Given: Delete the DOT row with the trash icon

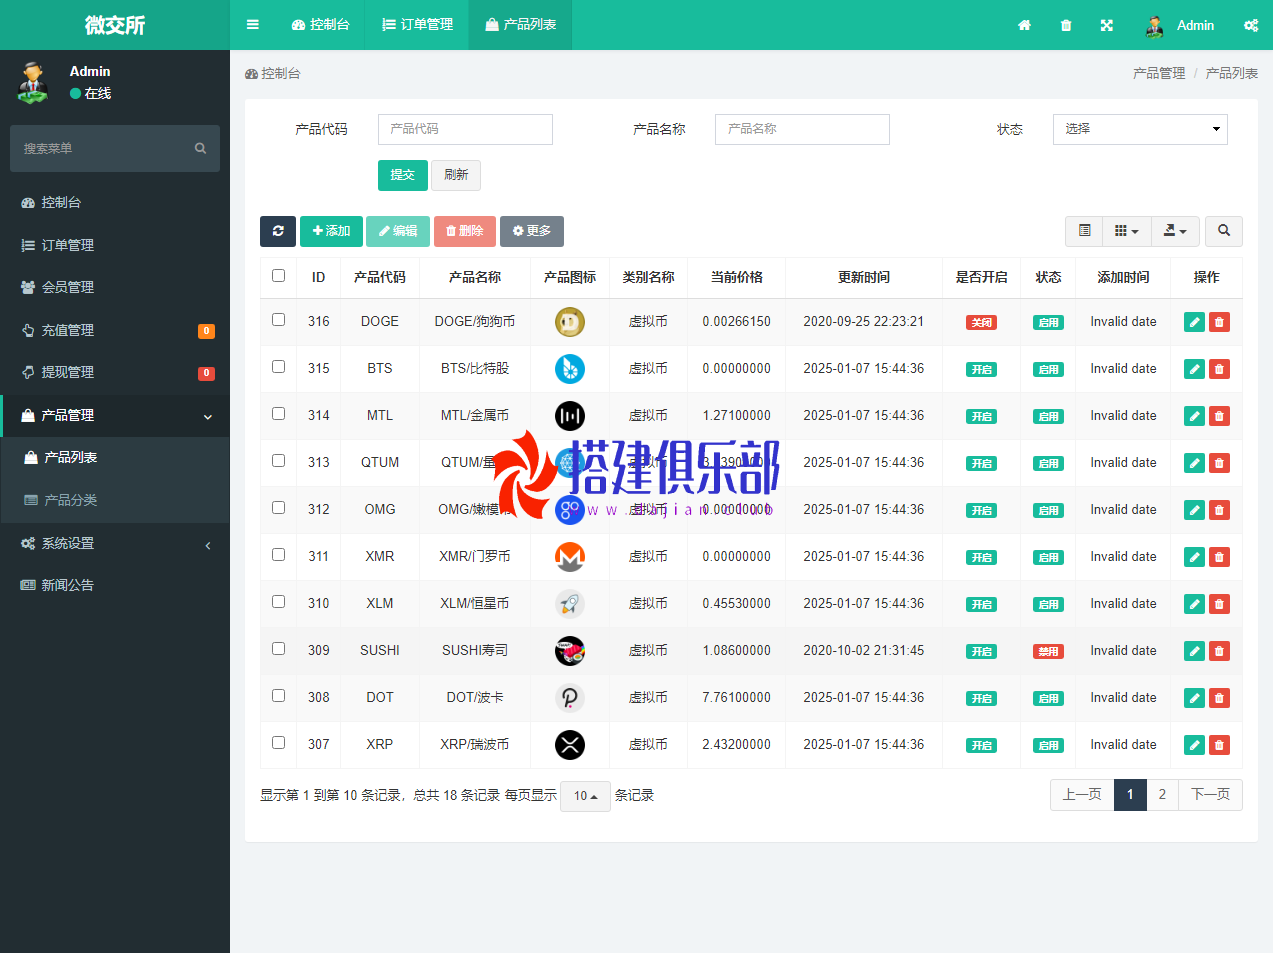Looking at the screenshot, I should (x=1219, y=698).
